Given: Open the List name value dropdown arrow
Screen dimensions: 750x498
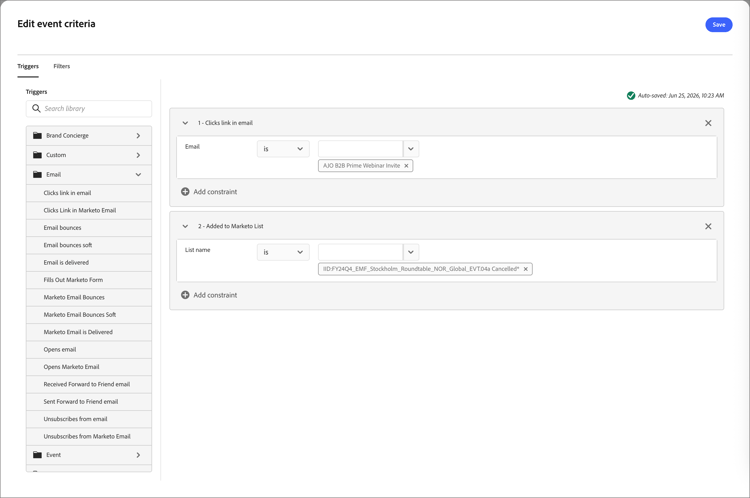Looking at the screenshot, I should [x=411, y=252].
